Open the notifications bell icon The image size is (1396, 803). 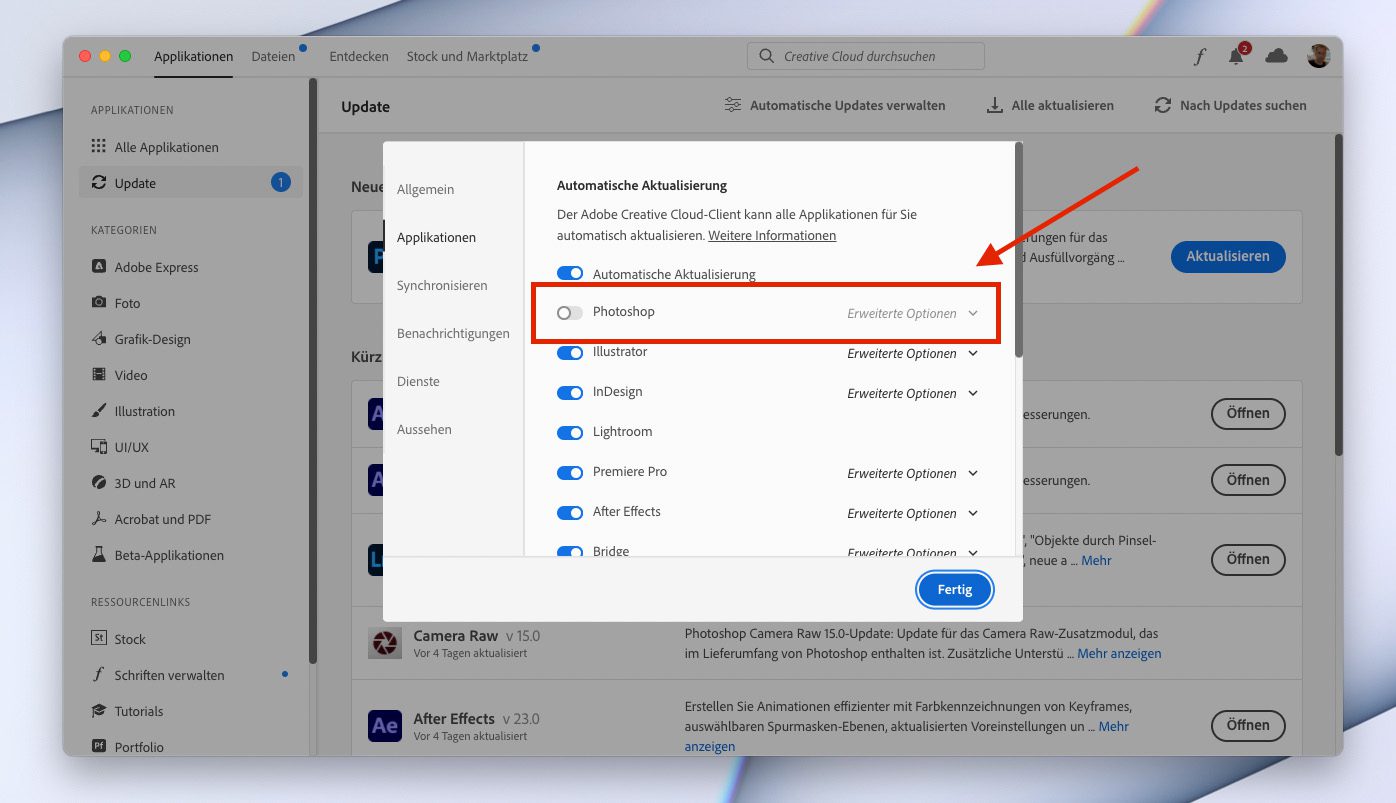click(1237, 56)
